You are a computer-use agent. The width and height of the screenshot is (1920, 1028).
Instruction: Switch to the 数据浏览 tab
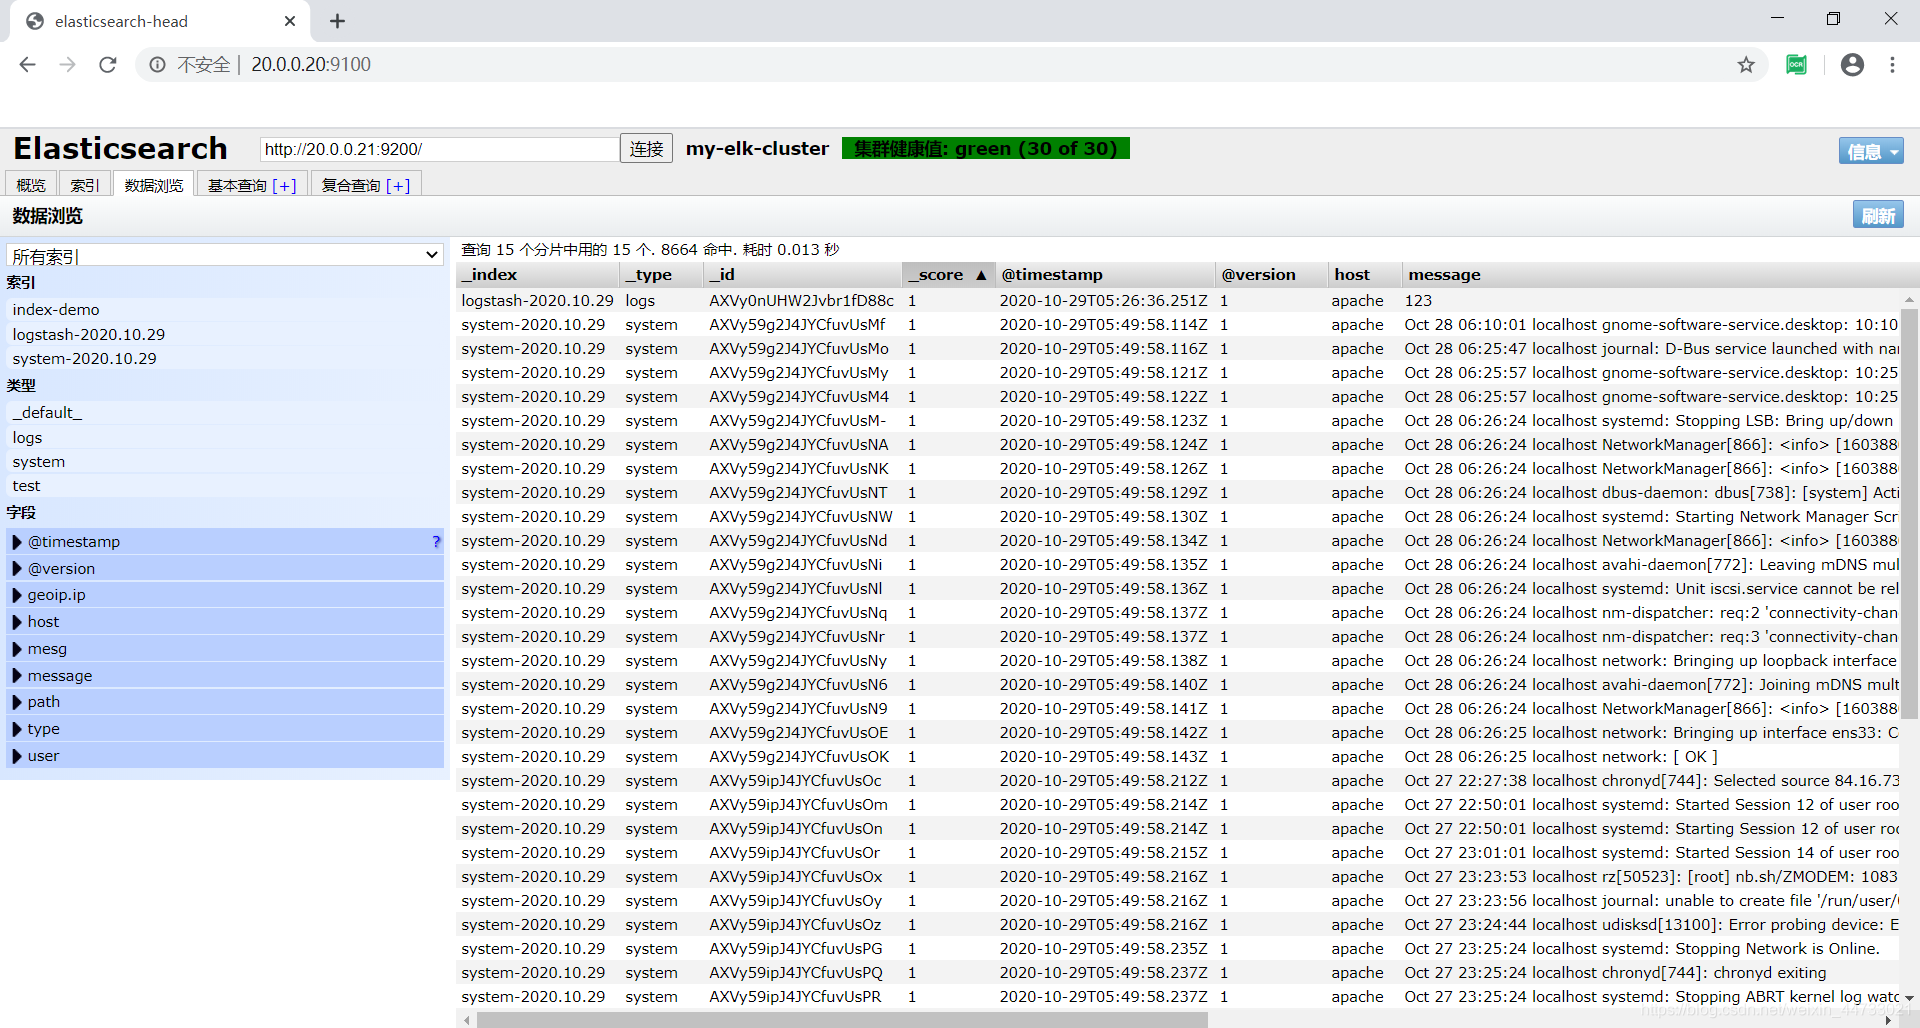click(x=154, y=185)
